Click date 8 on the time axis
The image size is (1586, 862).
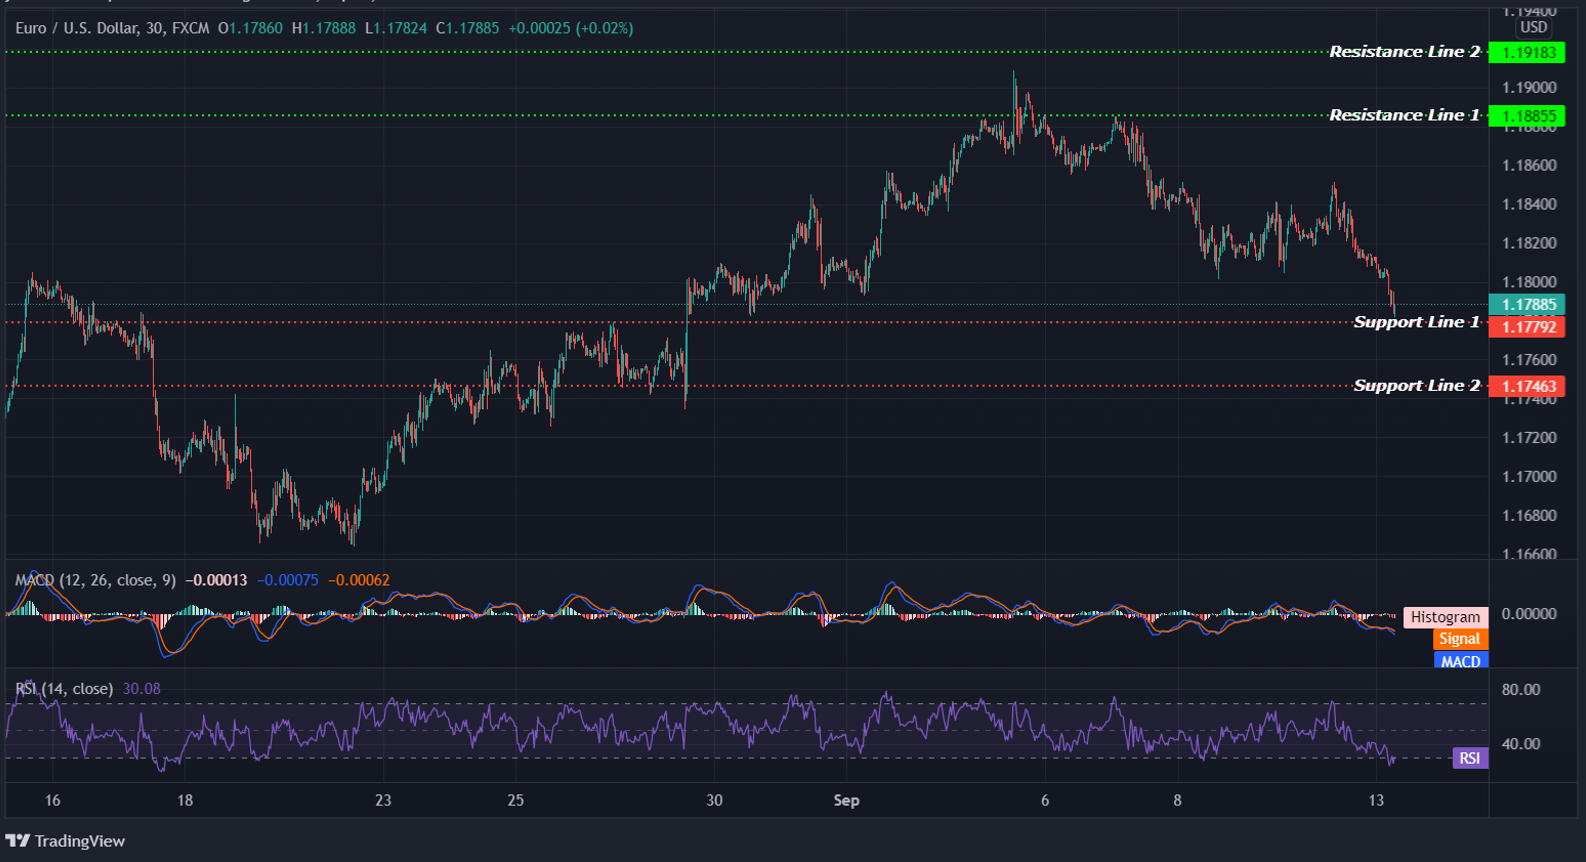[1177, 800]
